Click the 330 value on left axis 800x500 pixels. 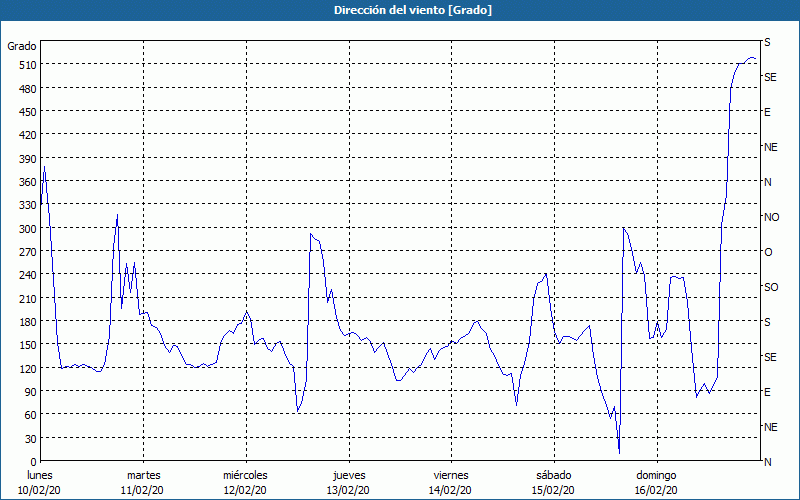coord(27,205)
